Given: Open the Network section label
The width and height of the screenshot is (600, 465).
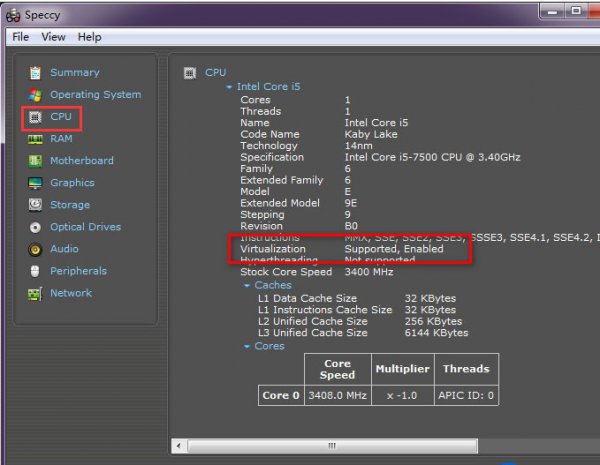Looking at the screenshot, I should tap(71, 293).
